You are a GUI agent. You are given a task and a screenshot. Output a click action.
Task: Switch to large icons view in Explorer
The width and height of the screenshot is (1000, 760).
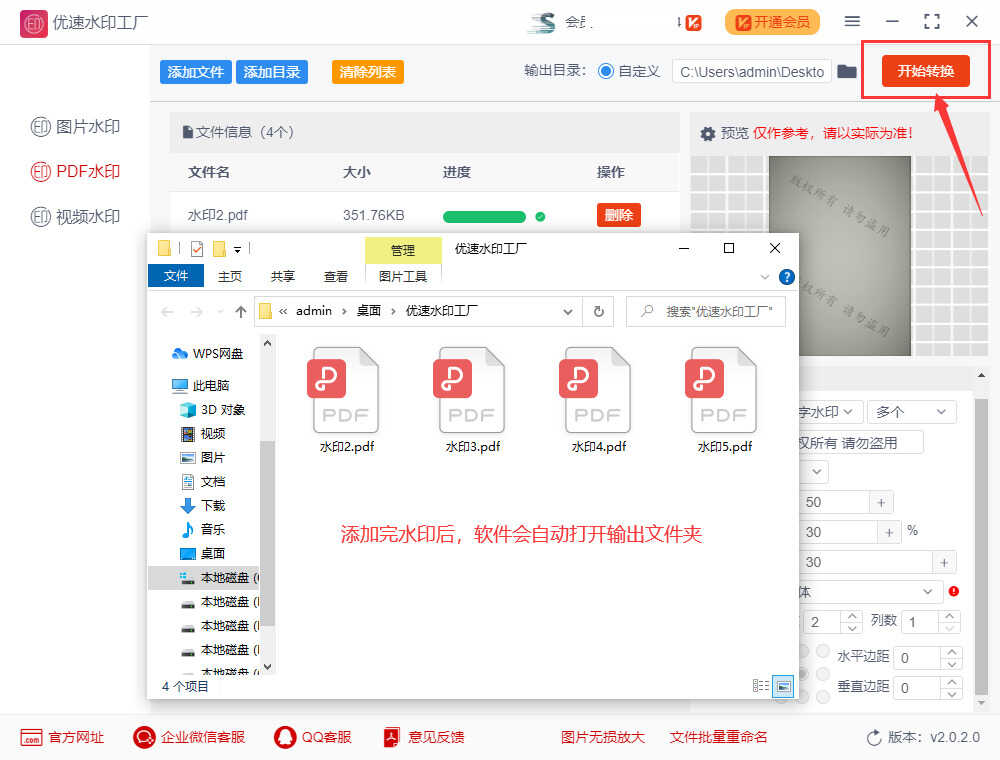point(783,687)
